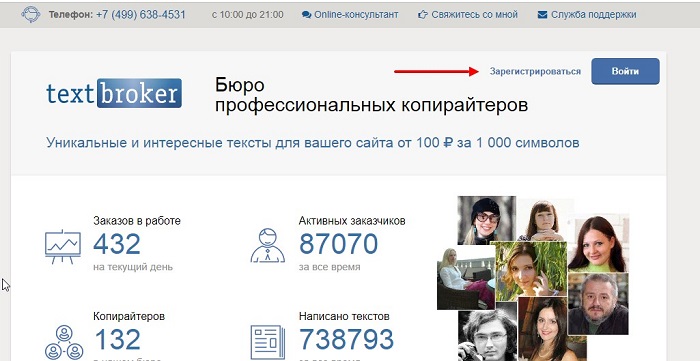Click the photo of smiling dark-haired woman at bottom
The width and height of the screenshot is (700, 361).
point(553,329)
